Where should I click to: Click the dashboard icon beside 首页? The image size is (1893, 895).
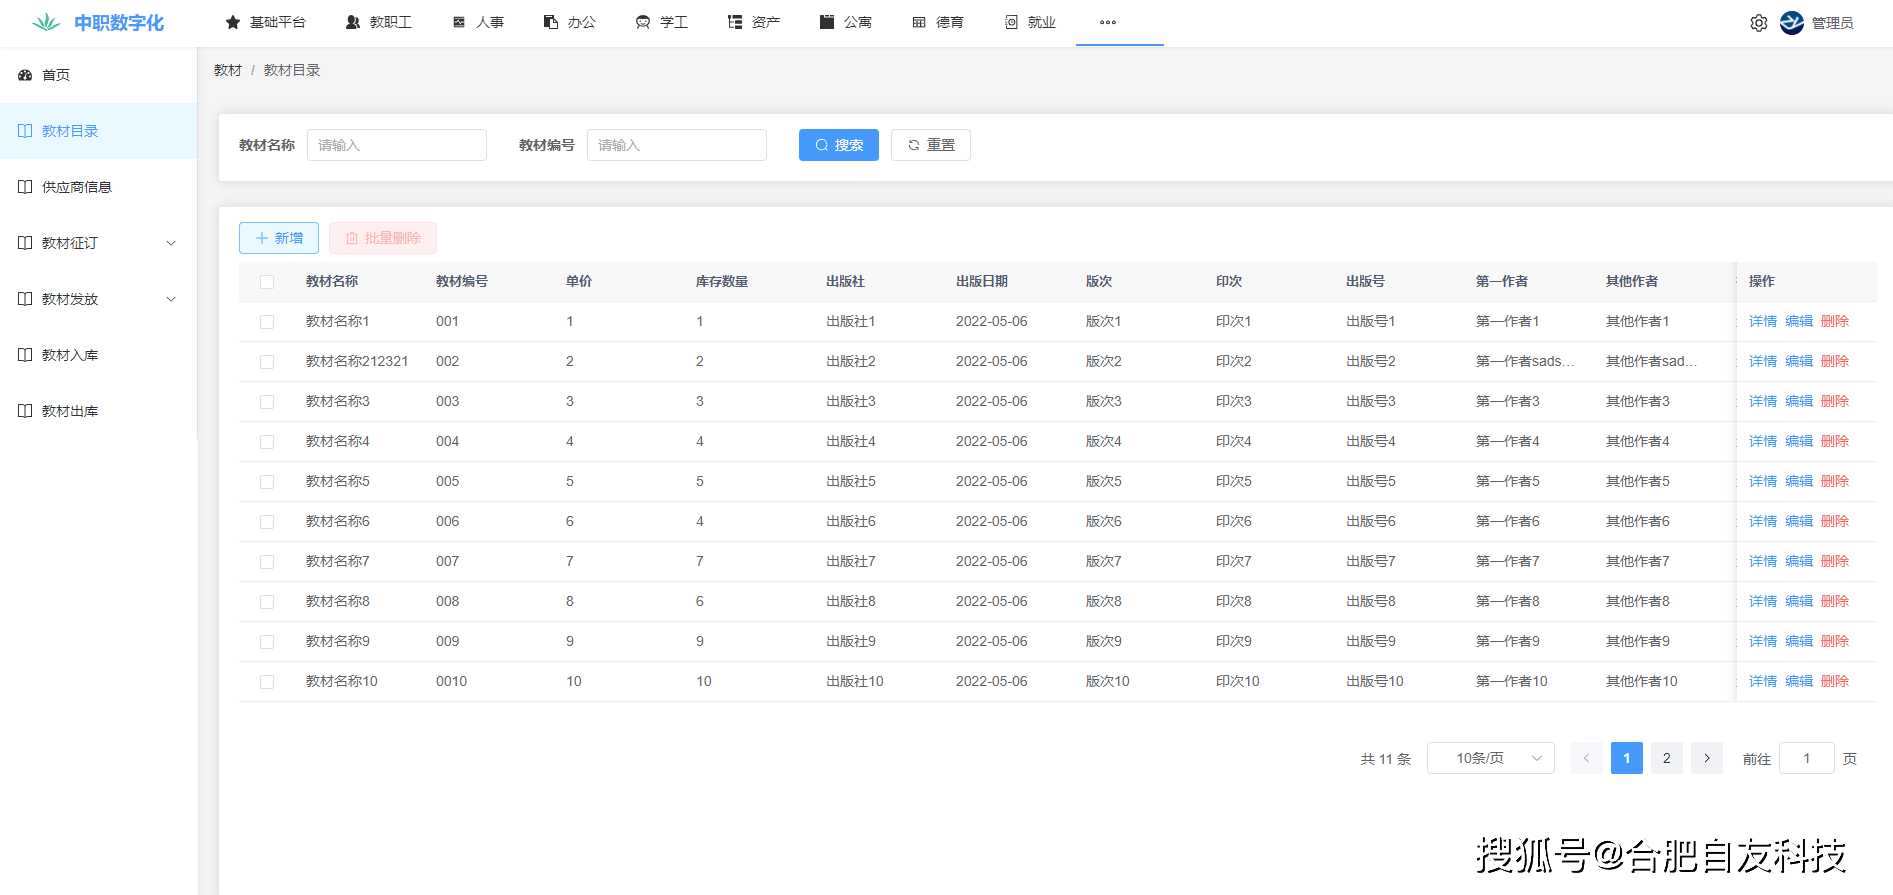pyautogui.click(x=25, y=75)
